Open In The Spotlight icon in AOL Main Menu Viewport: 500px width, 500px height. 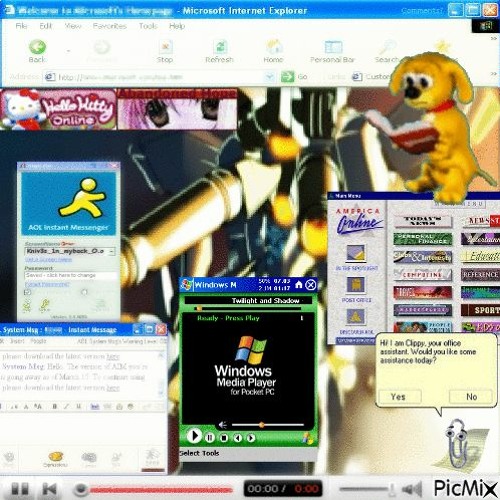pos(356,253)
